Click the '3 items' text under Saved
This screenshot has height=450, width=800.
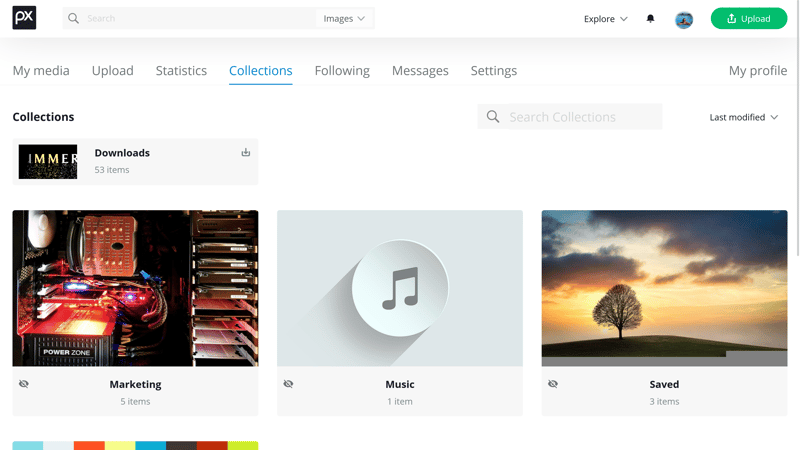tap(664, 402)
